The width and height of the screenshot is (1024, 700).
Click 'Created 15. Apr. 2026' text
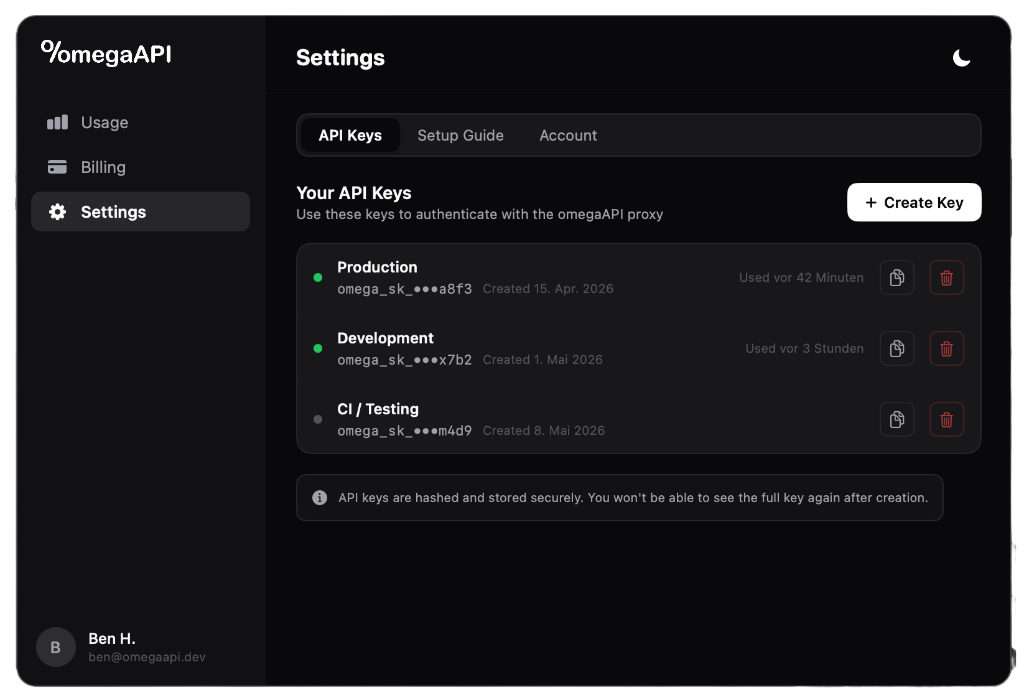tap(548, 289)
